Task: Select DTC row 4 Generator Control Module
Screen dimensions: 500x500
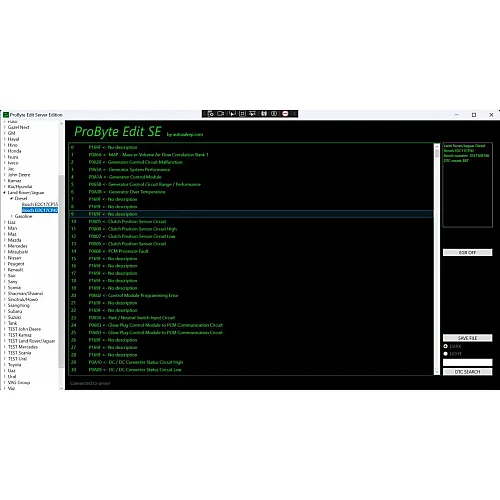Action: pyautogui.click(x=251, y=177)
